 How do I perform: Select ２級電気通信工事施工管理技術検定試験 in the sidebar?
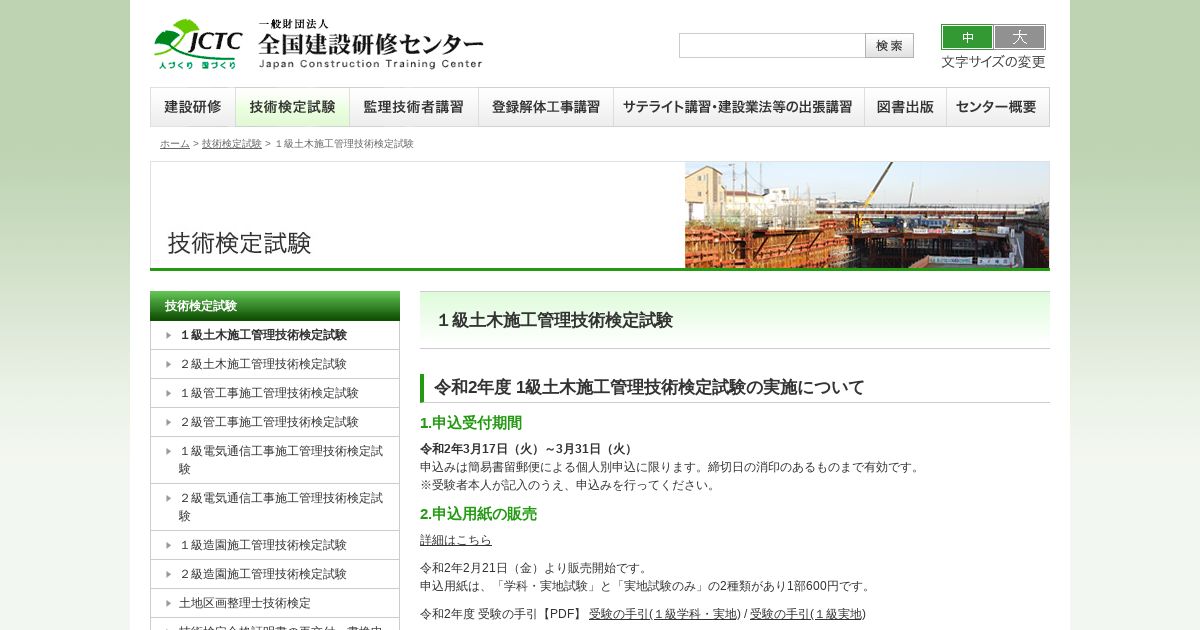pos(275,507)
